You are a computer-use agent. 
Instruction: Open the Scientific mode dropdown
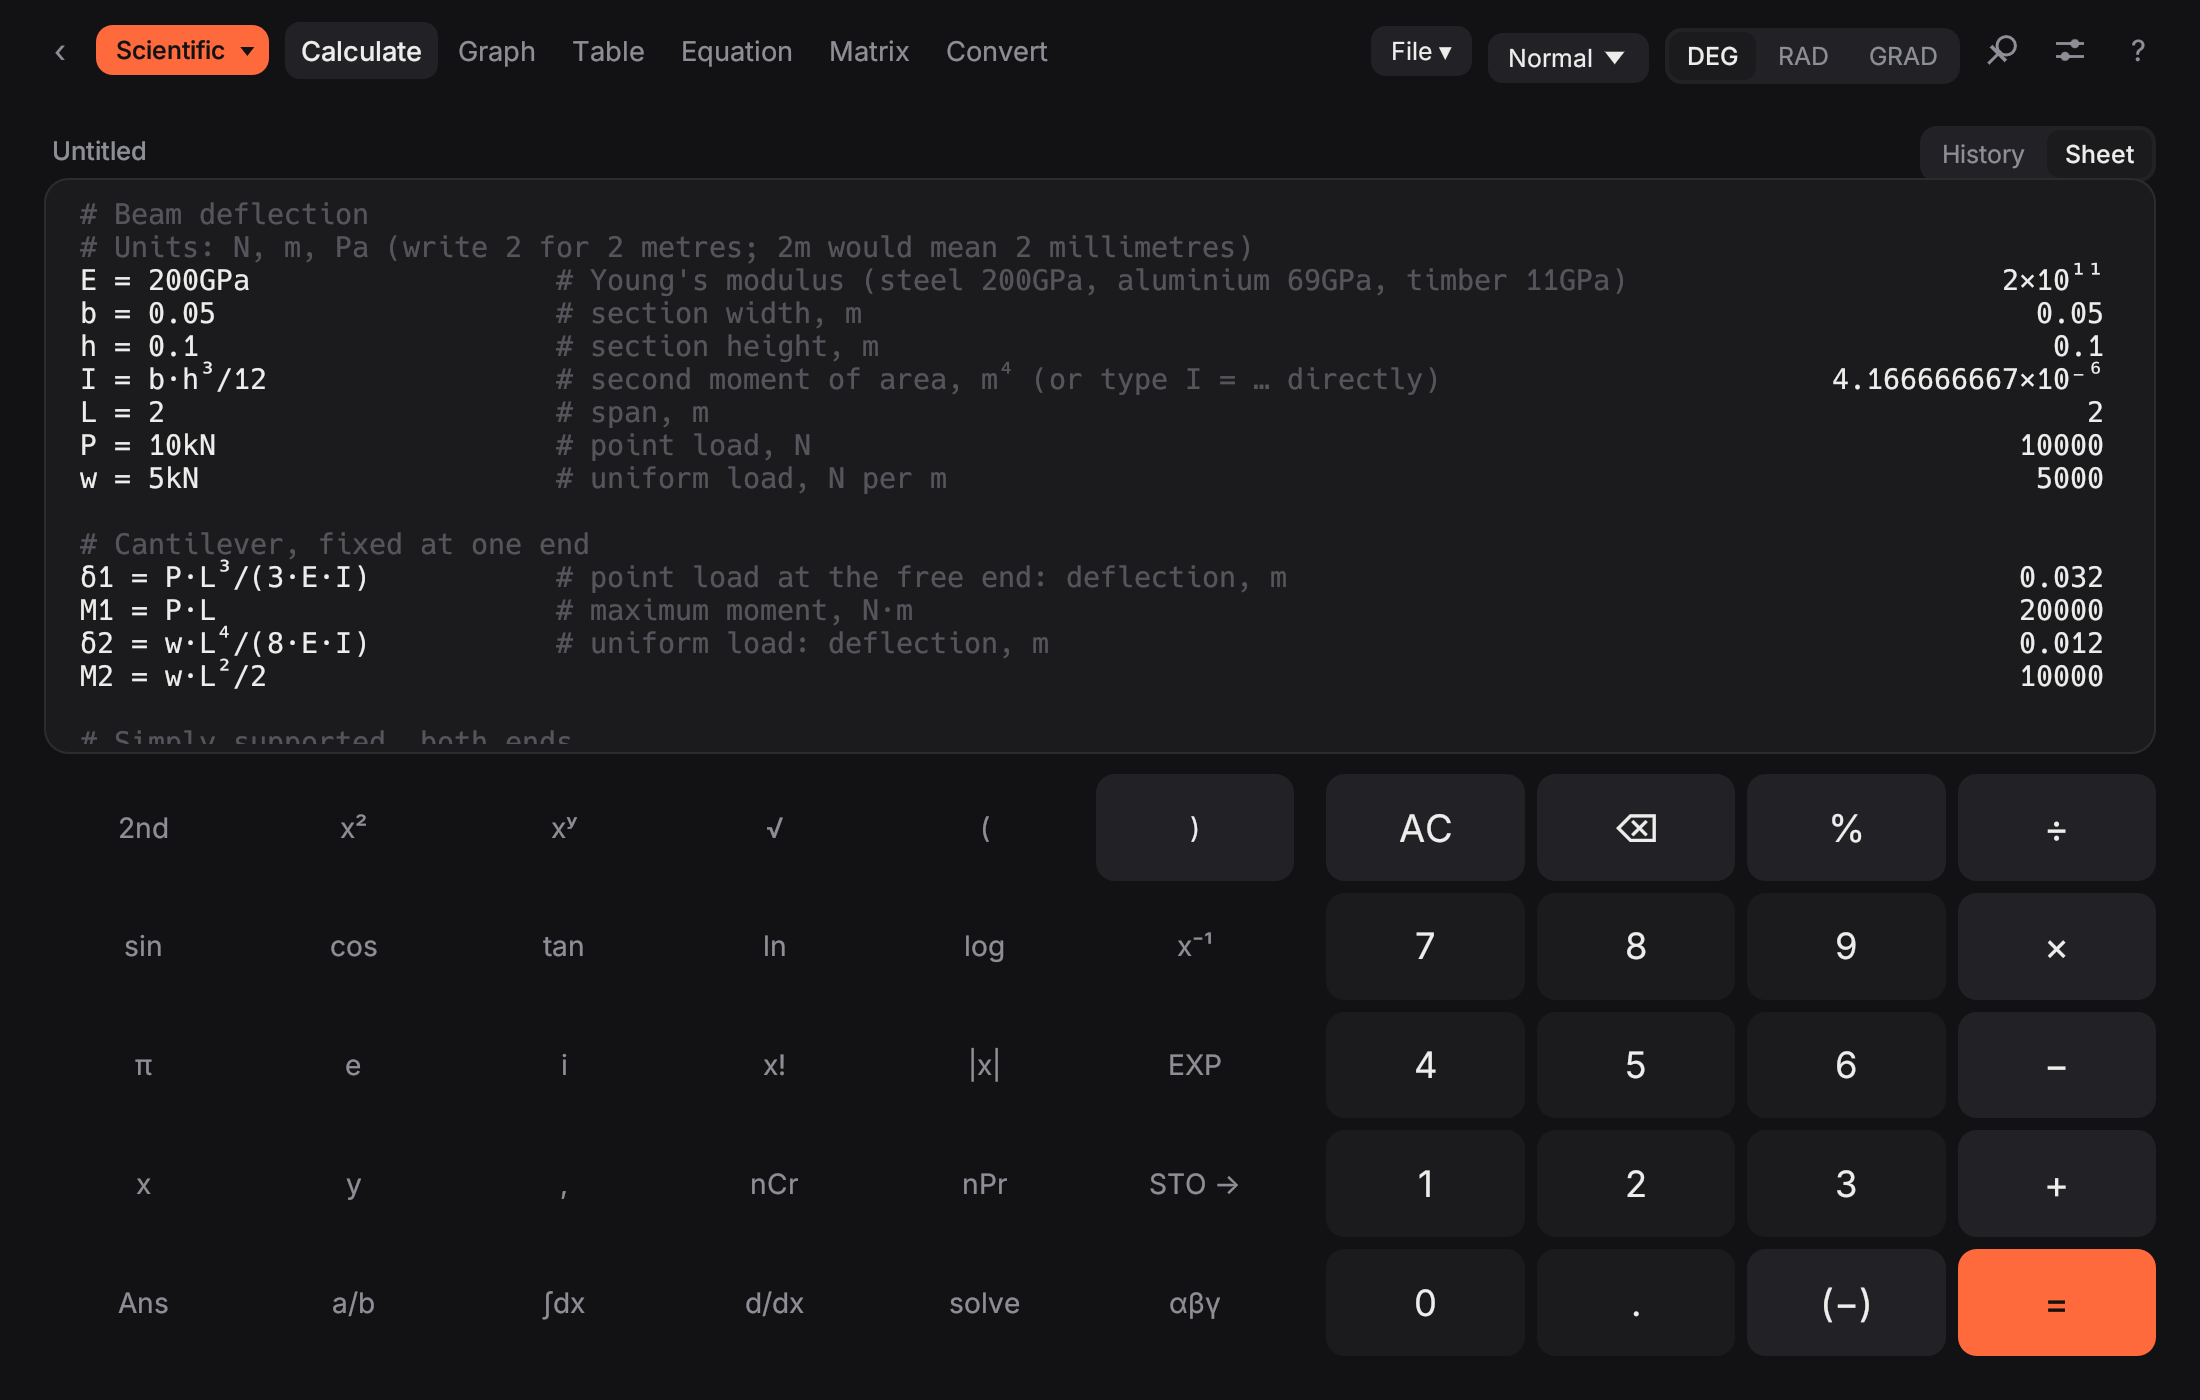(182, 50)
